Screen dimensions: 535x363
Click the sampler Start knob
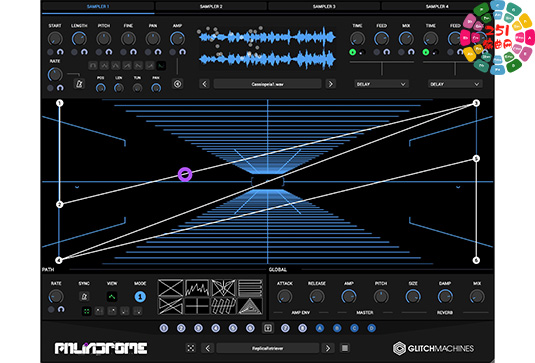(x=55, y=39)
